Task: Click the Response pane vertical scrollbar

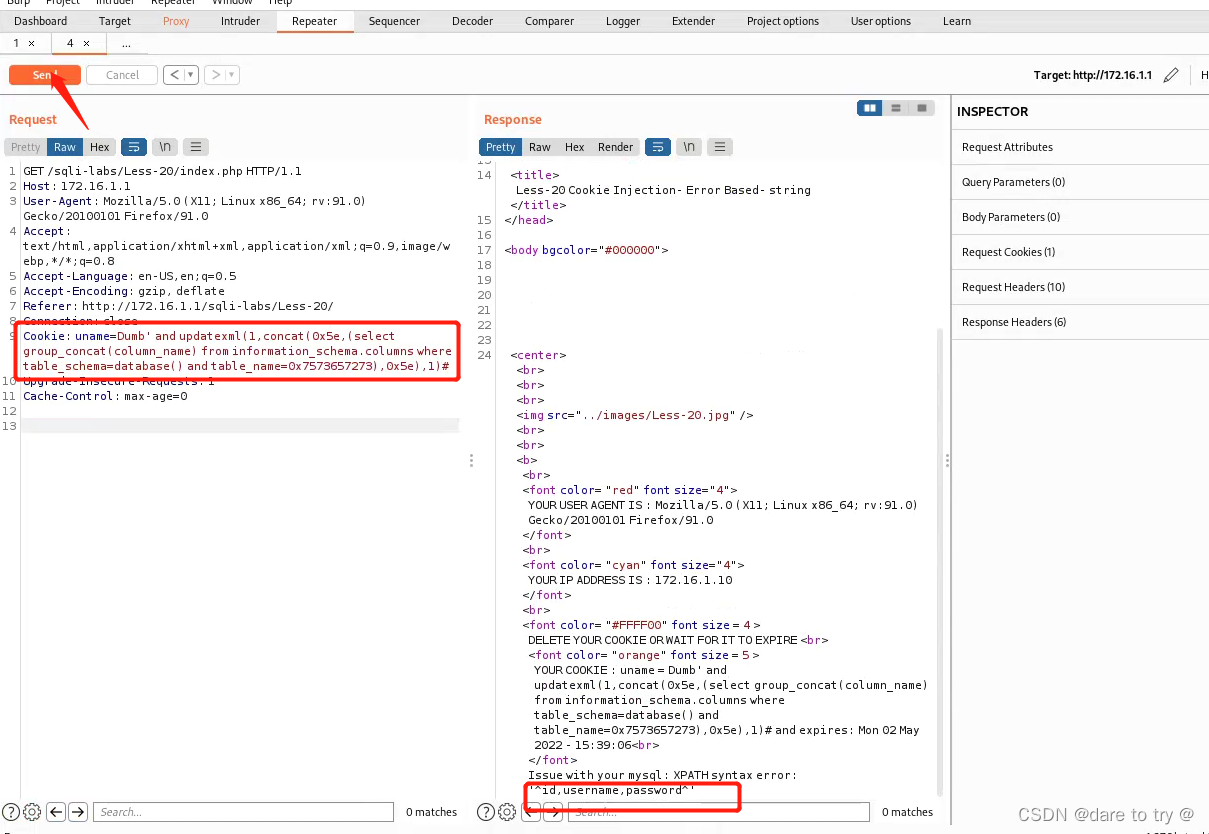Action: [938, 560]
